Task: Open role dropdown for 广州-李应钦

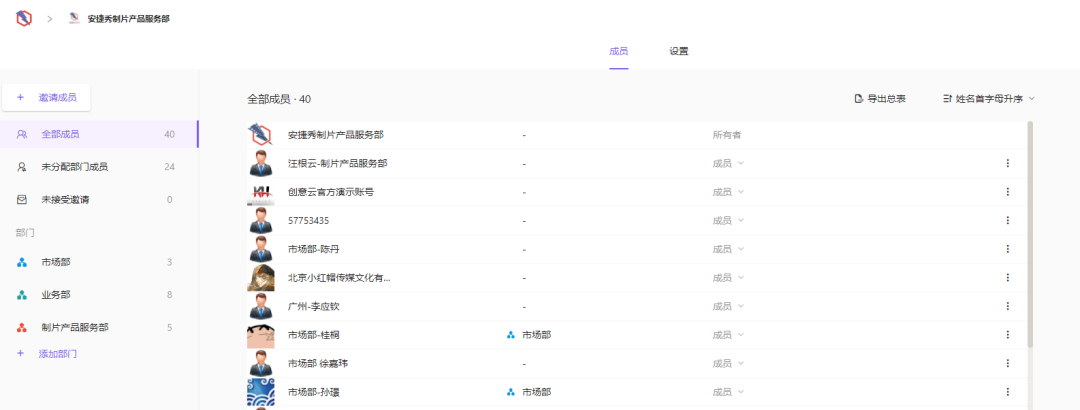Action: (x=728, y=306)
